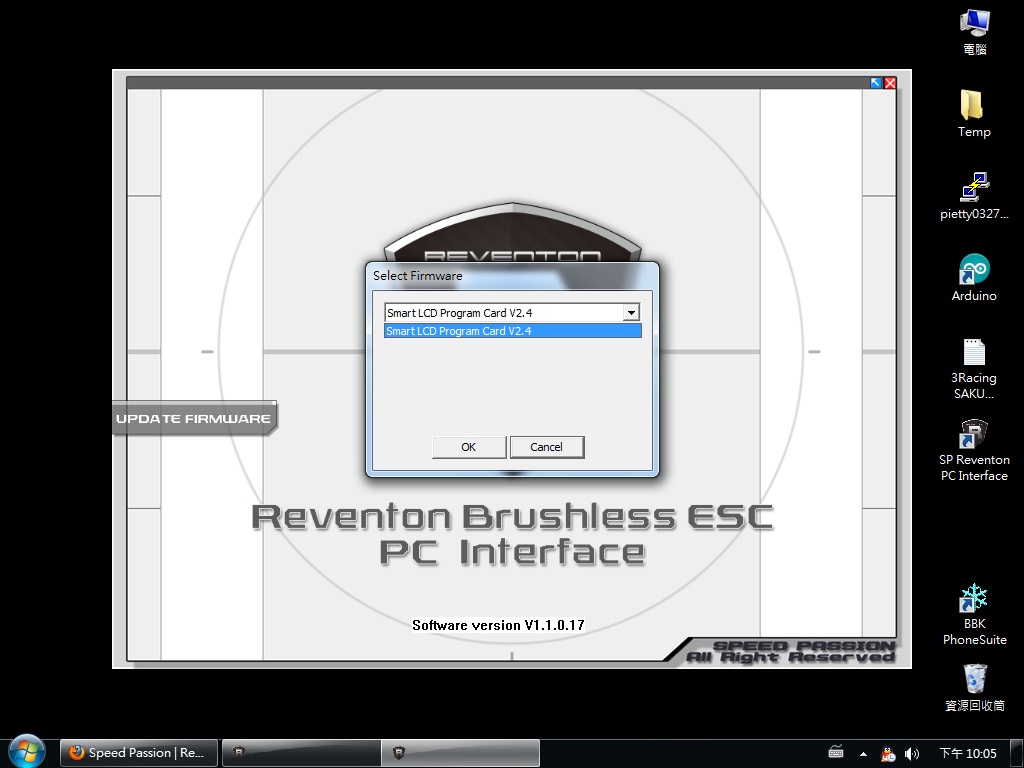1024x768 pixels.
Task: Click the darker inactive Reventon taskbar button
Action: (x=302, y=753)
